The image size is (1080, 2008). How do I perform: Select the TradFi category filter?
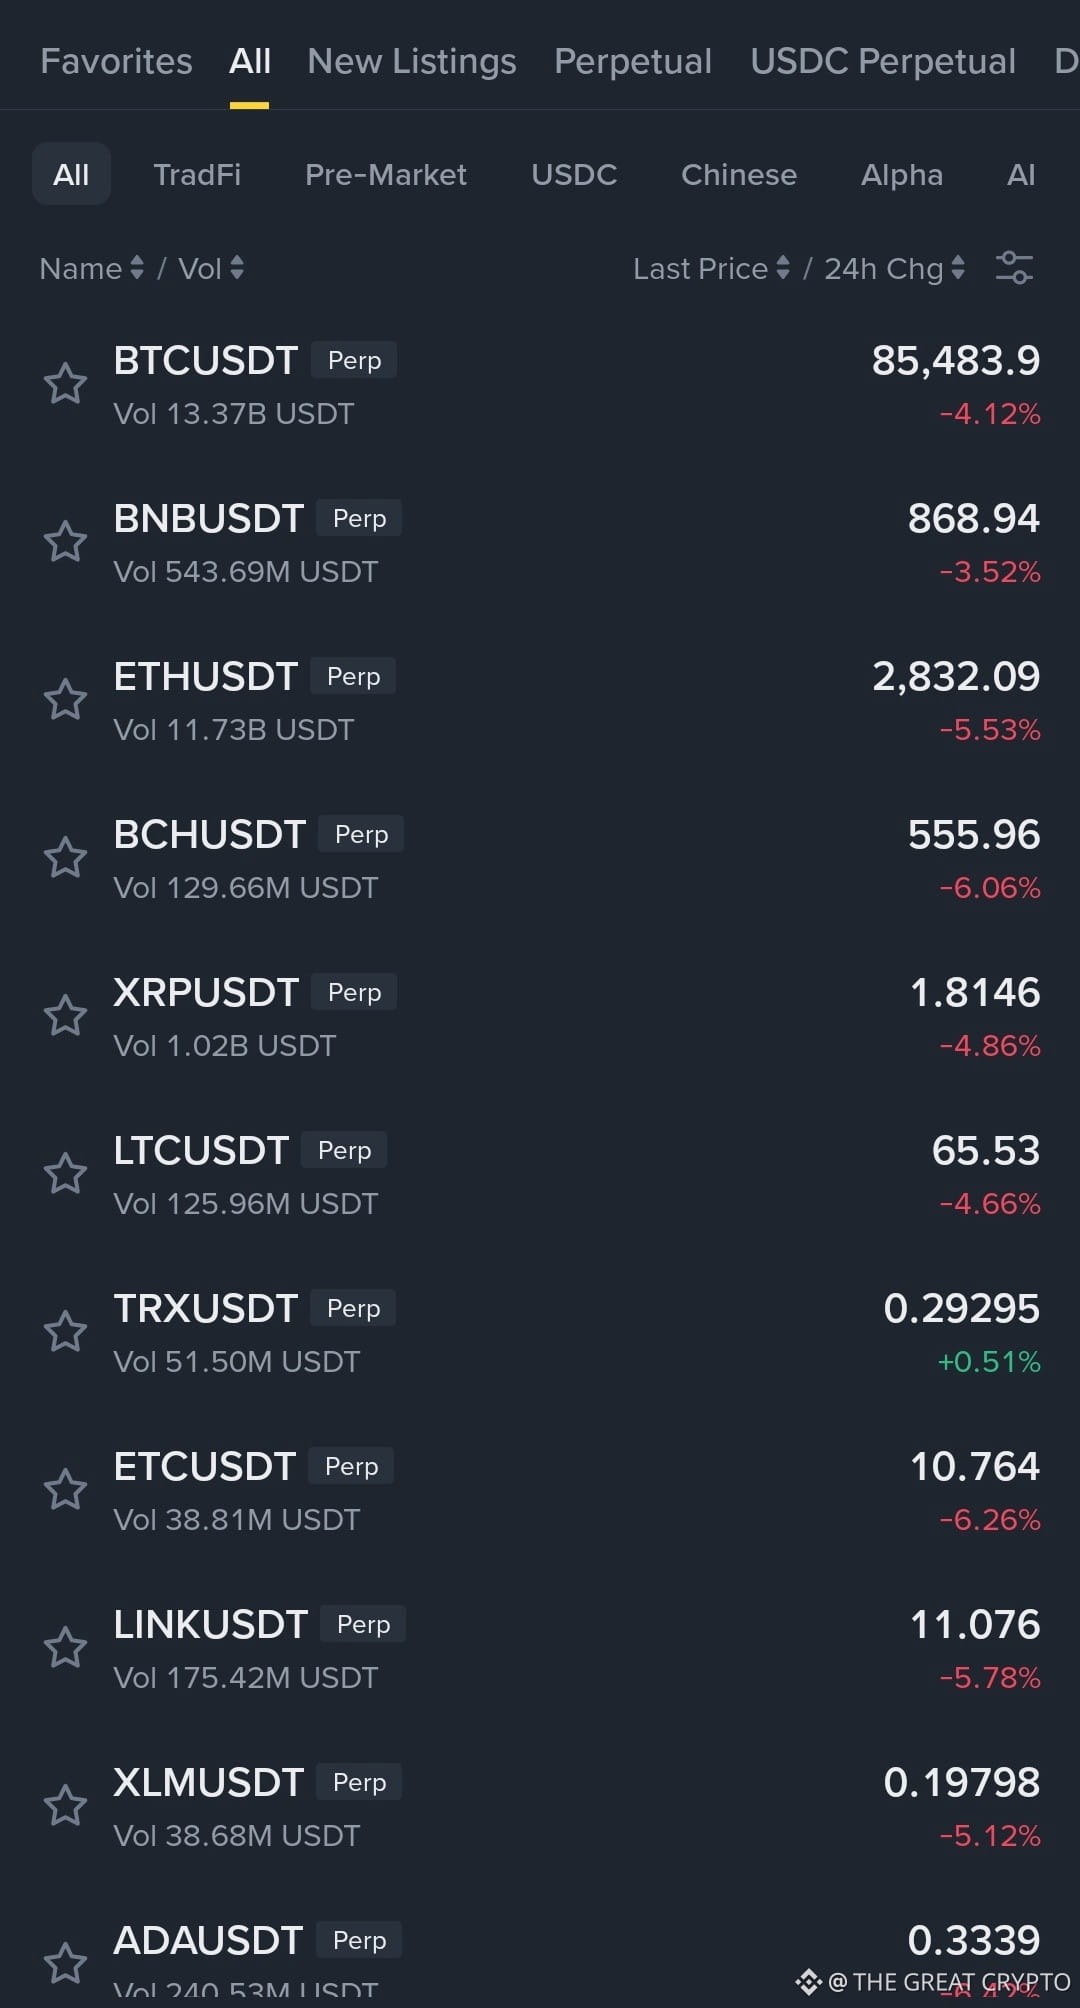(x=197, y=175)
